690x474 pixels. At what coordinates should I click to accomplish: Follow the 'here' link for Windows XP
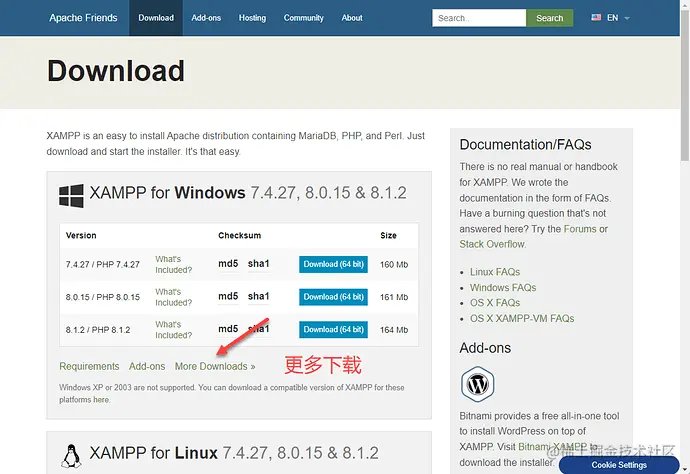click(x=101, y=400)
